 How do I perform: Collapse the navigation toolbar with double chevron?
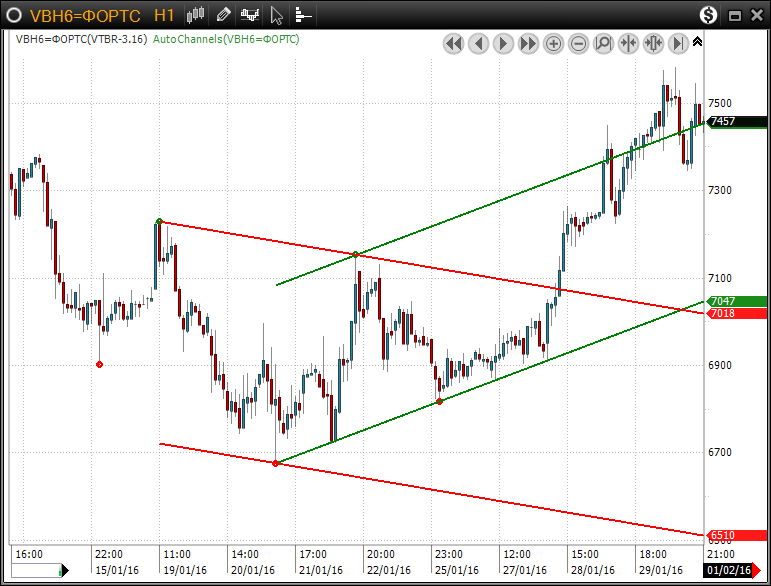pyautogui.click(x=697, y=42)
